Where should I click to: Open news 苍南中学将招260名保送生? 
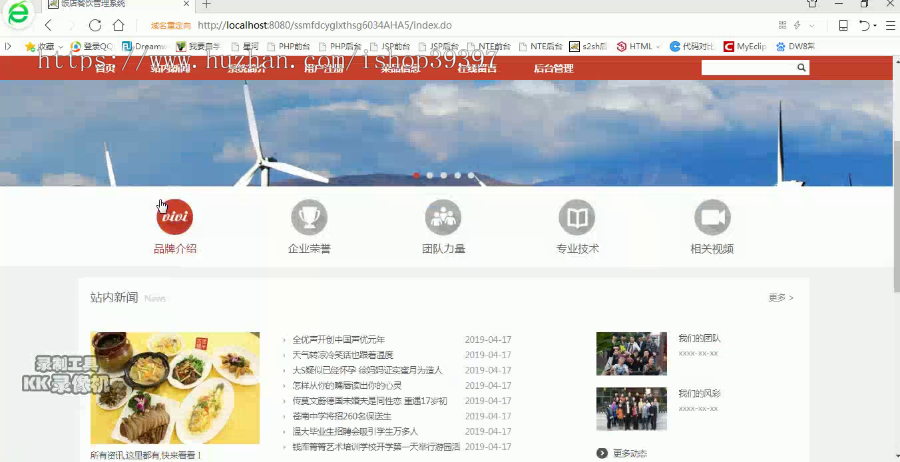tap(342, 416)
